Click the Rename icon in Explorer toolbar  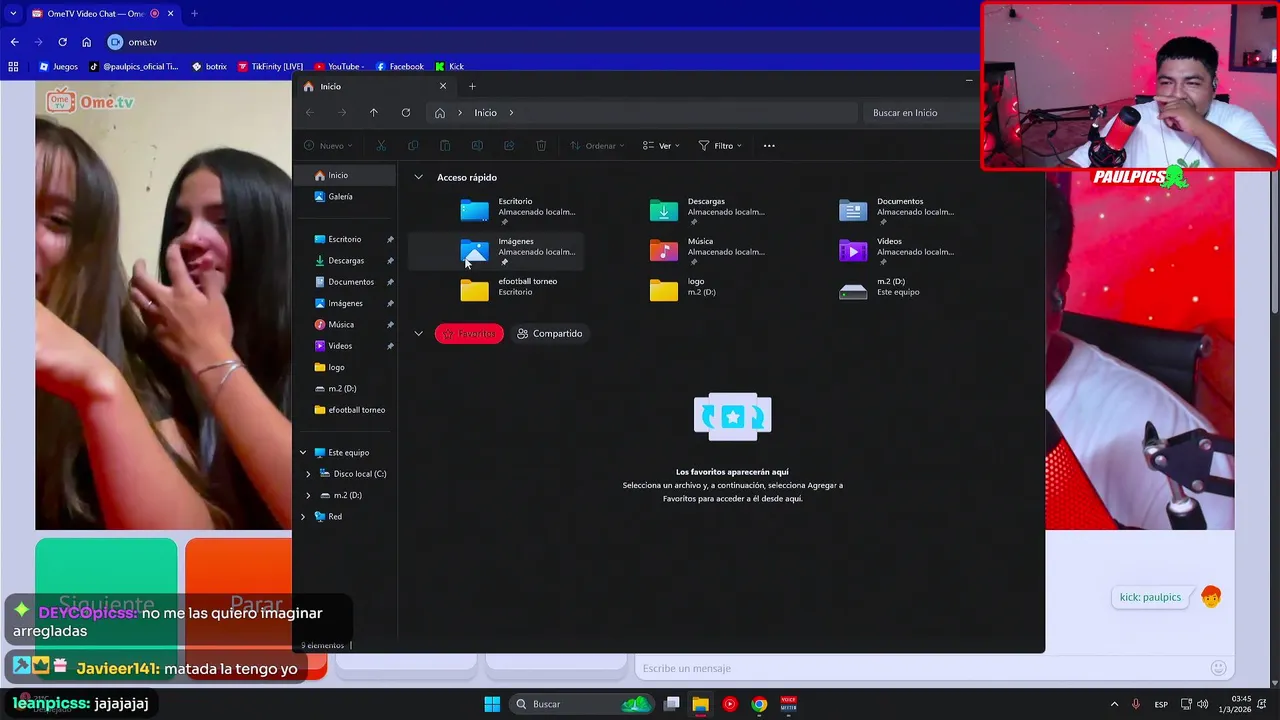pos(477,146)
